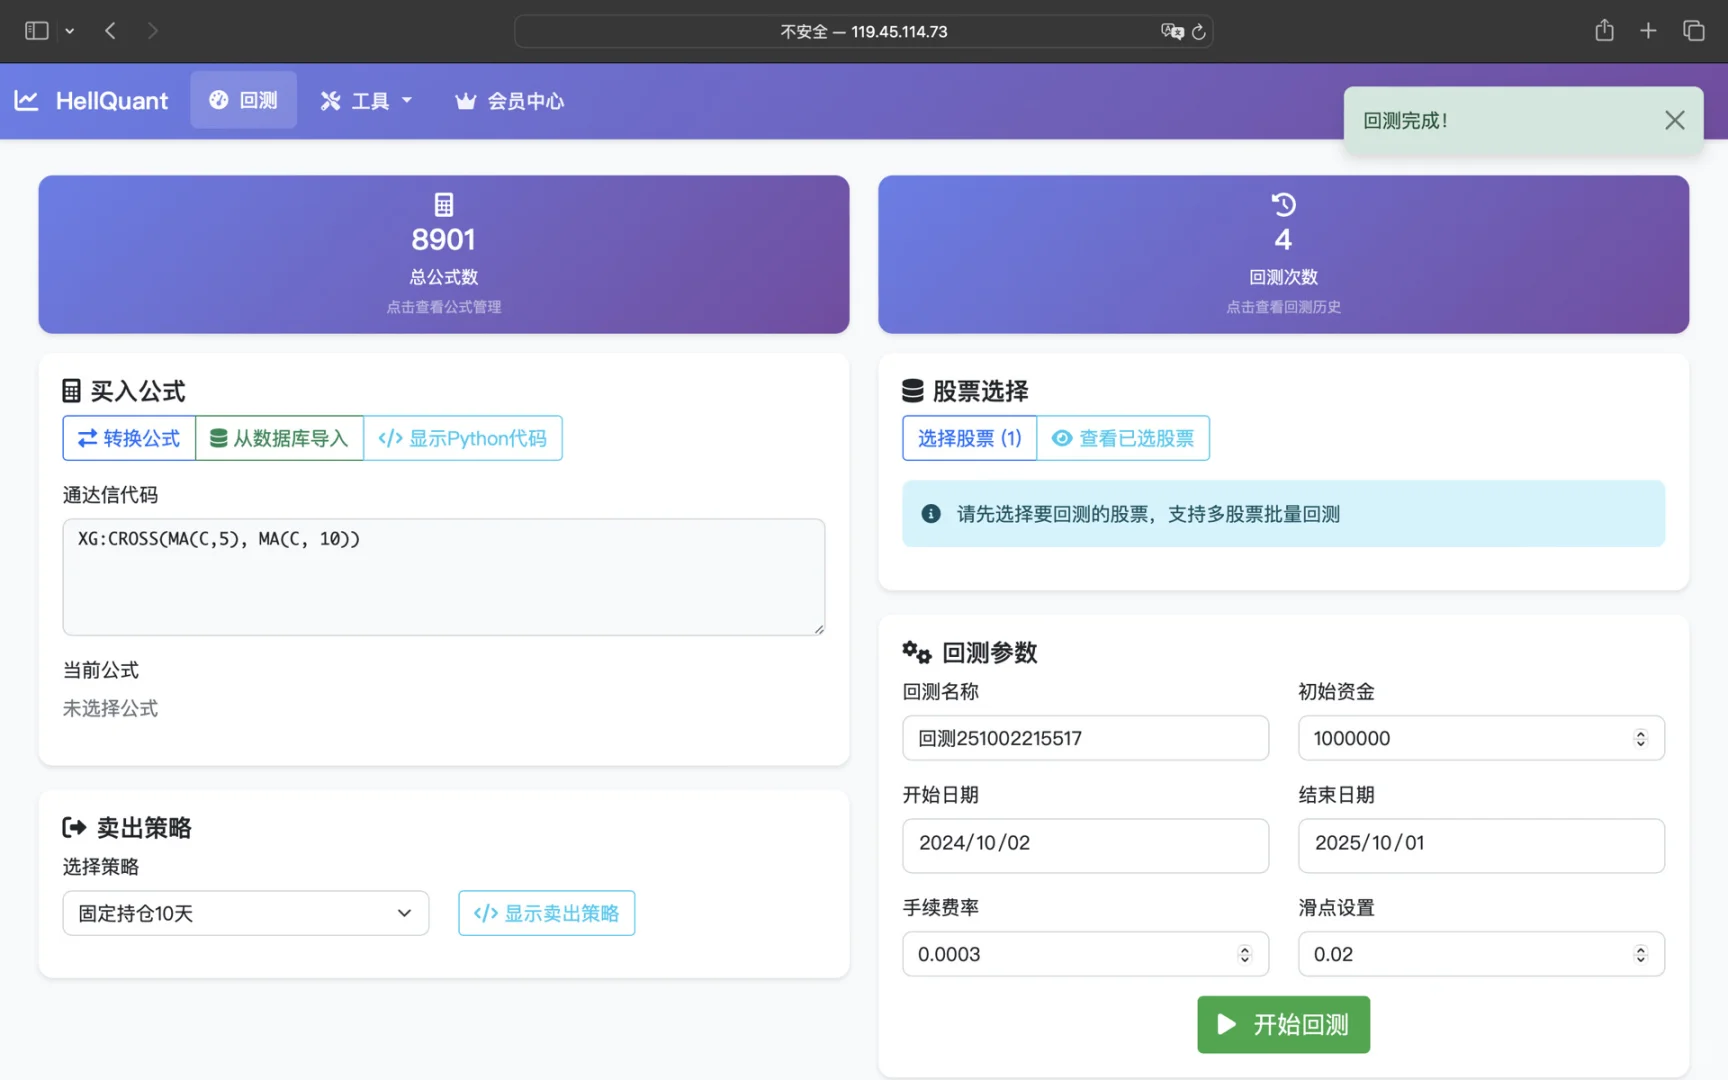1728x1080 pixels.
Task: Open the 固定持仓10天 strategy dropdown
Action: pyautogui.click(x=245, y=913)
